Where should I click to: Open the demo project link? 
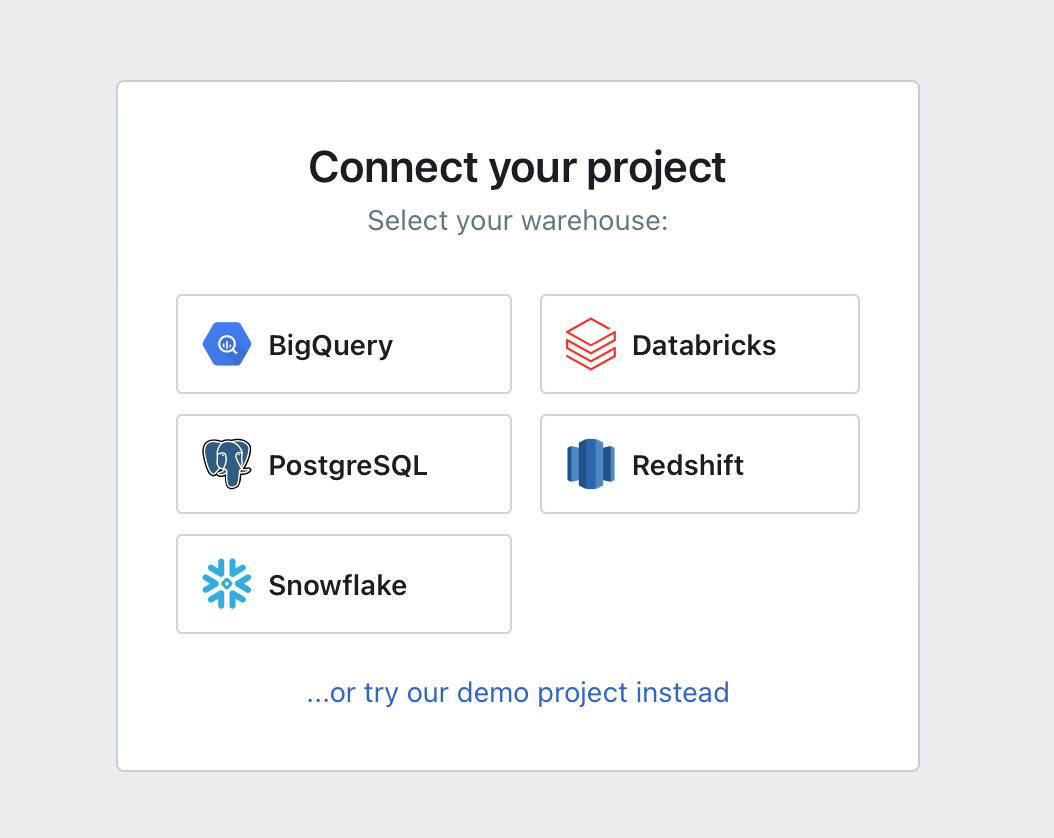(518, 692)
